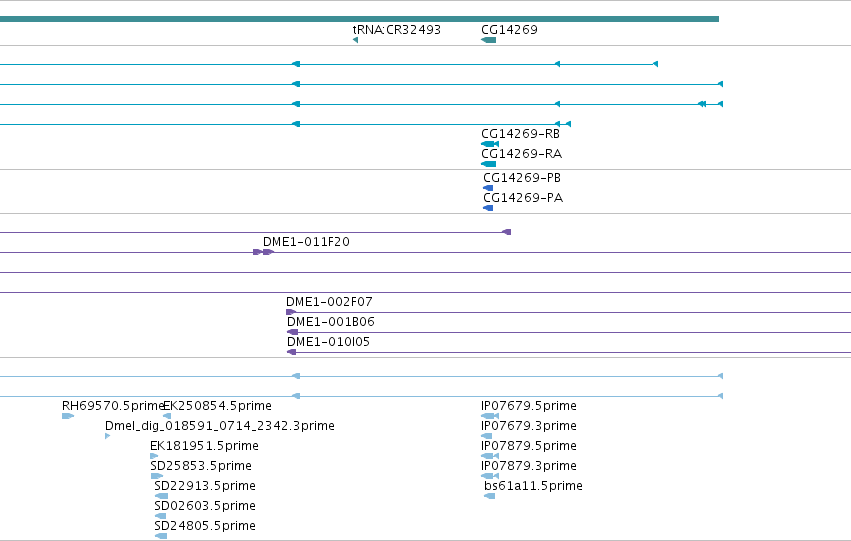Open the DME1-002F07 feature label
The image size is (851, 541).
coord(329,302)
